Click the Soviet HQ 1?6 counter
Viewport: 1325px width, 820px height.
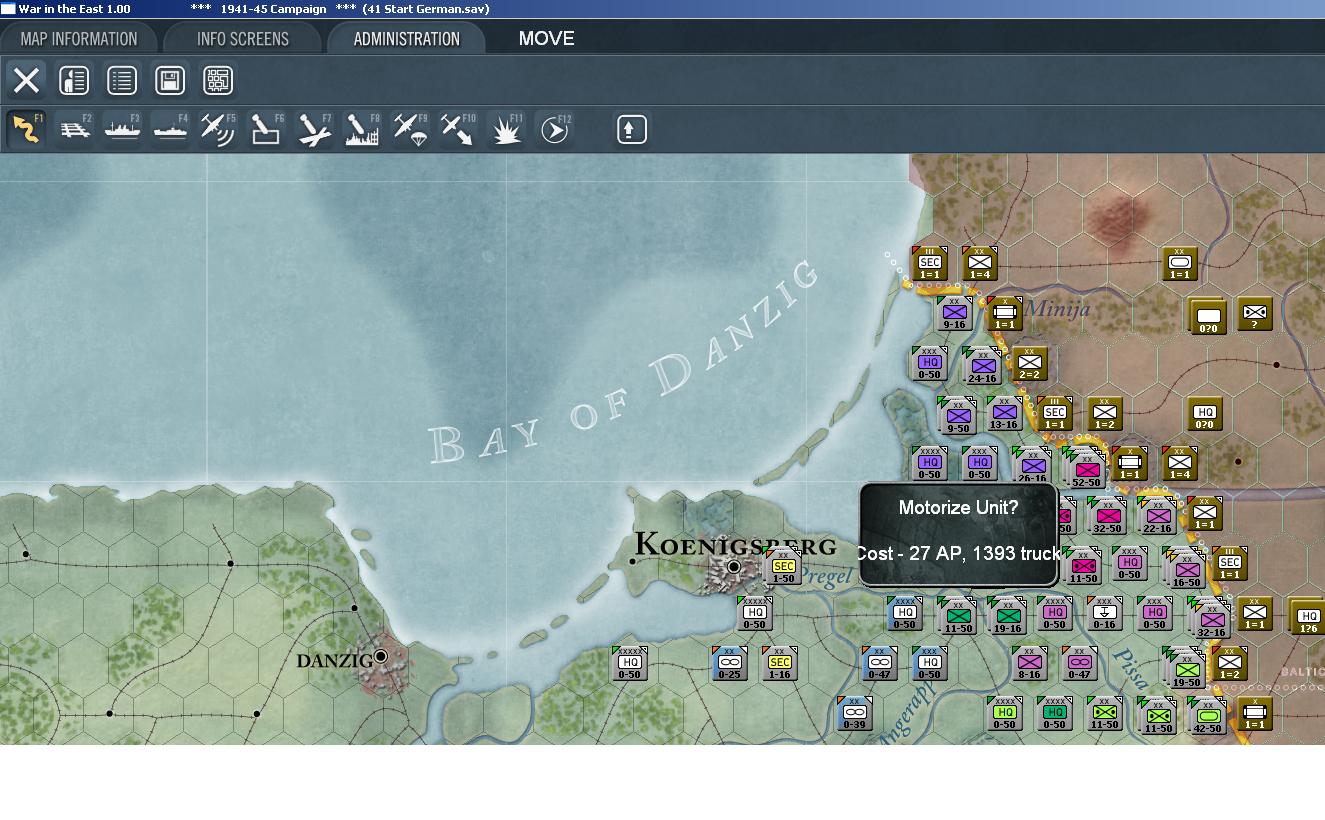[x=1307, y=617]
